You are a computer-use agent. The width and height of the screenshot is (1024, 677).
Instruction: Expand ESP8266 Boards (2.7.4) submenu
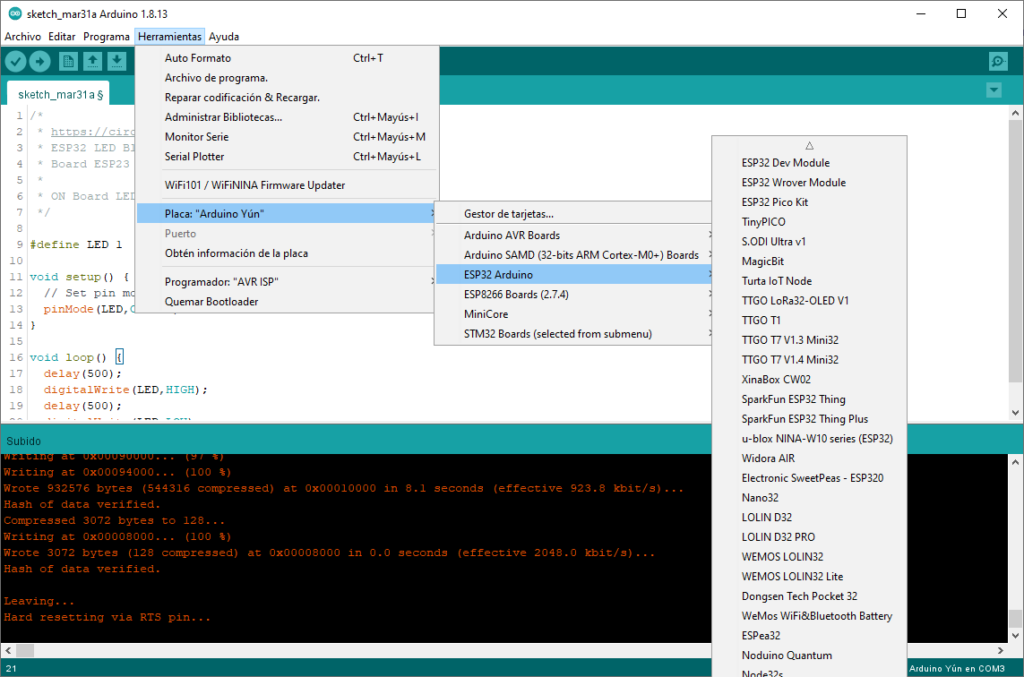tap(573, 294)
